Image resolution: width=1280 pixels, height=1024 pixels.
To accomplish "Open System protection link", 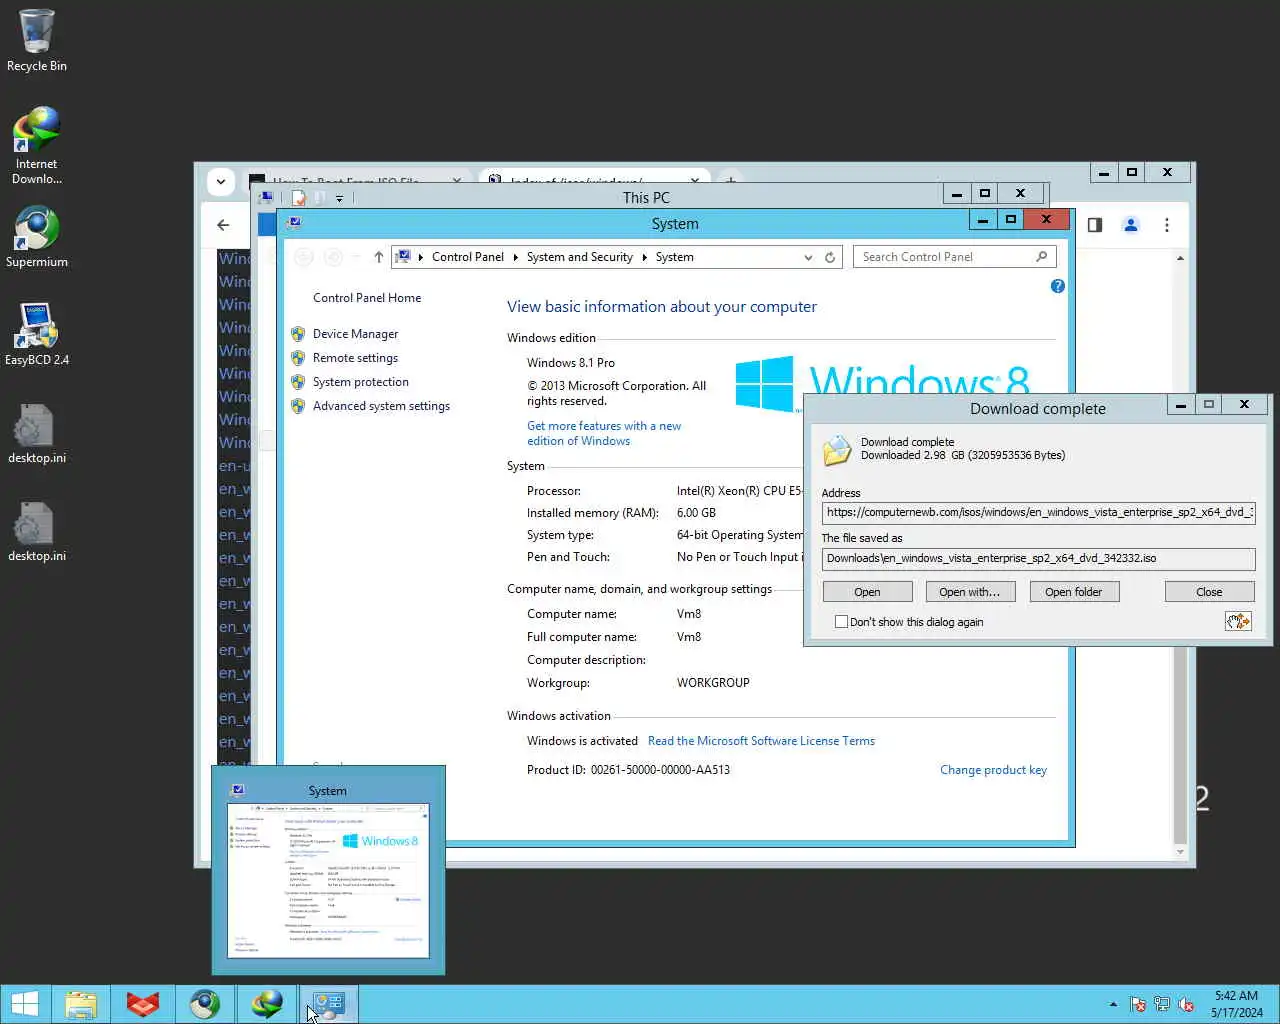I will click(360, 382).
